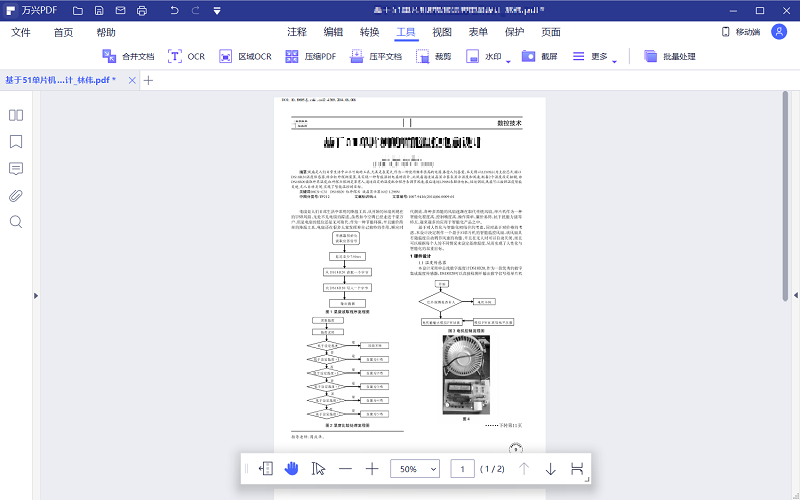Click the print icon in title bar
Screen dimensions: 800x500
[141, 10]
